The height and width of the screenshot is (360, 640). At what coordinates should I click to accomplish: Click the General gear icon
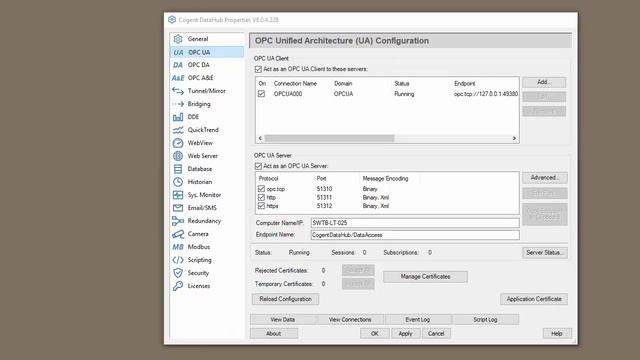pyautogui.click(x=178, y=39)
